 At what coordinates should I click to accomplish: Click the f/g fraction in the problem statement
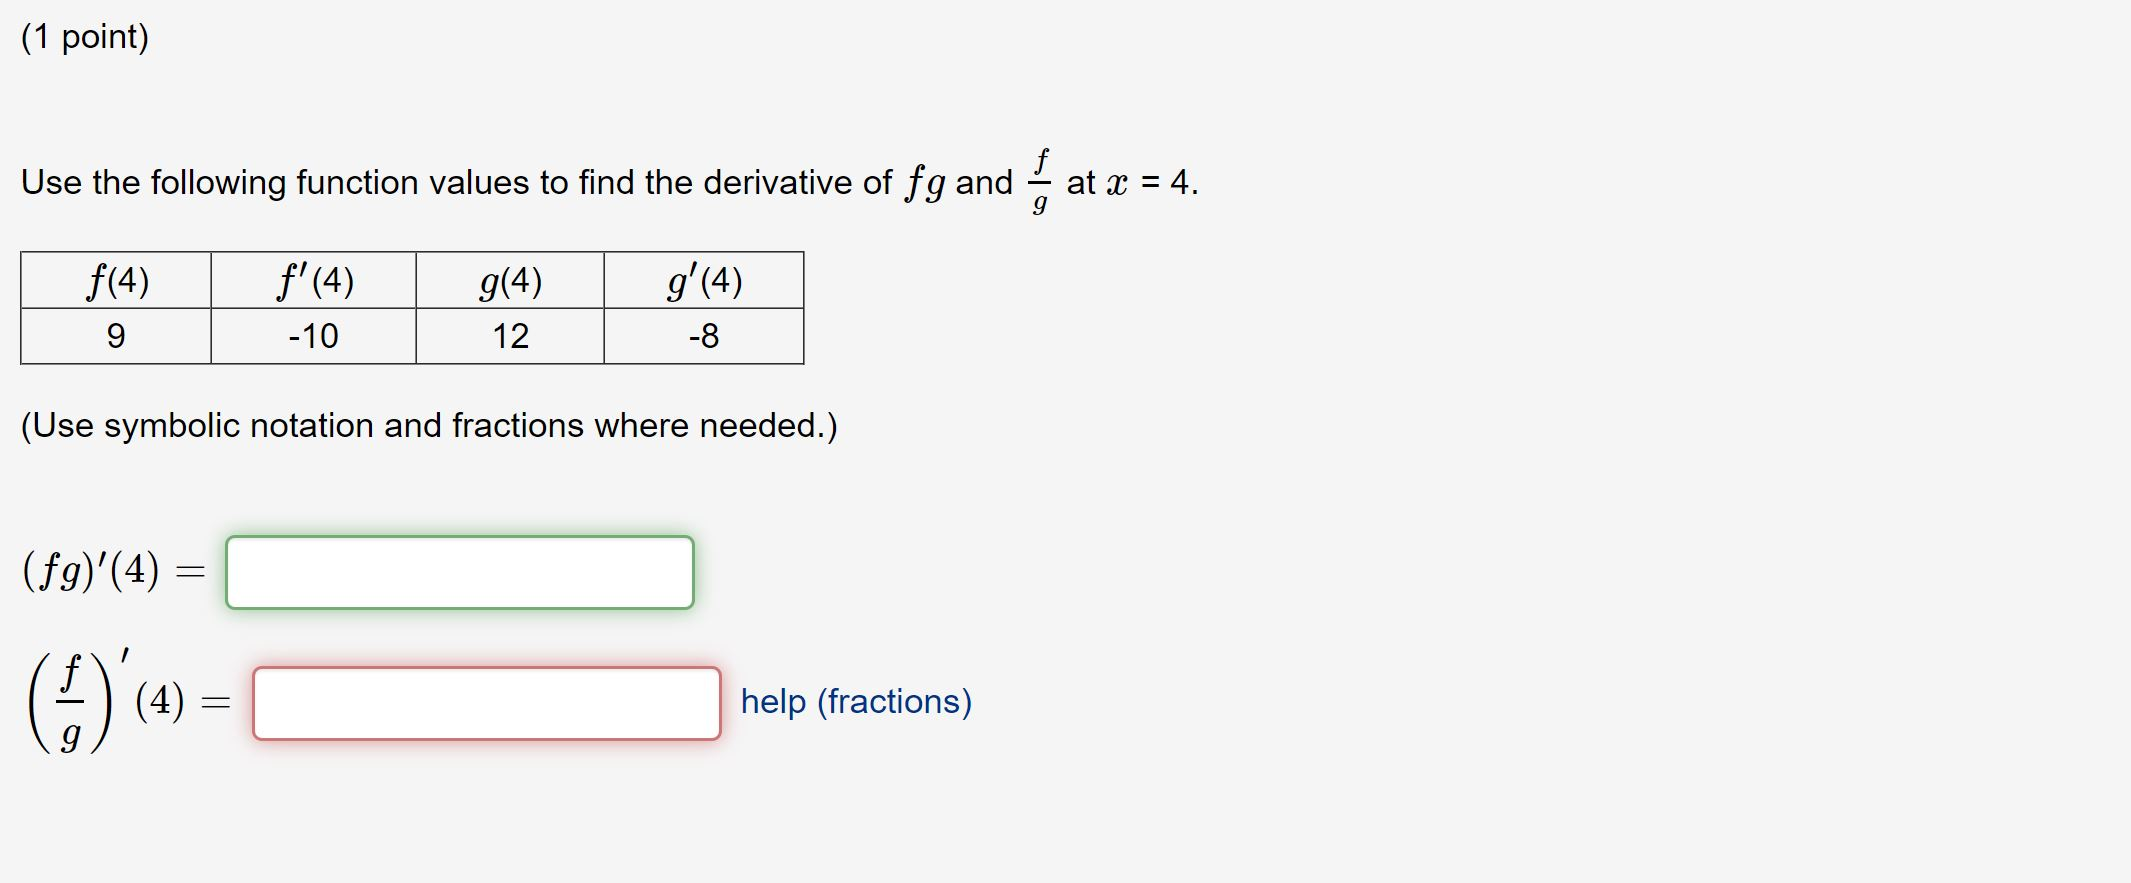pos(1041,182)
